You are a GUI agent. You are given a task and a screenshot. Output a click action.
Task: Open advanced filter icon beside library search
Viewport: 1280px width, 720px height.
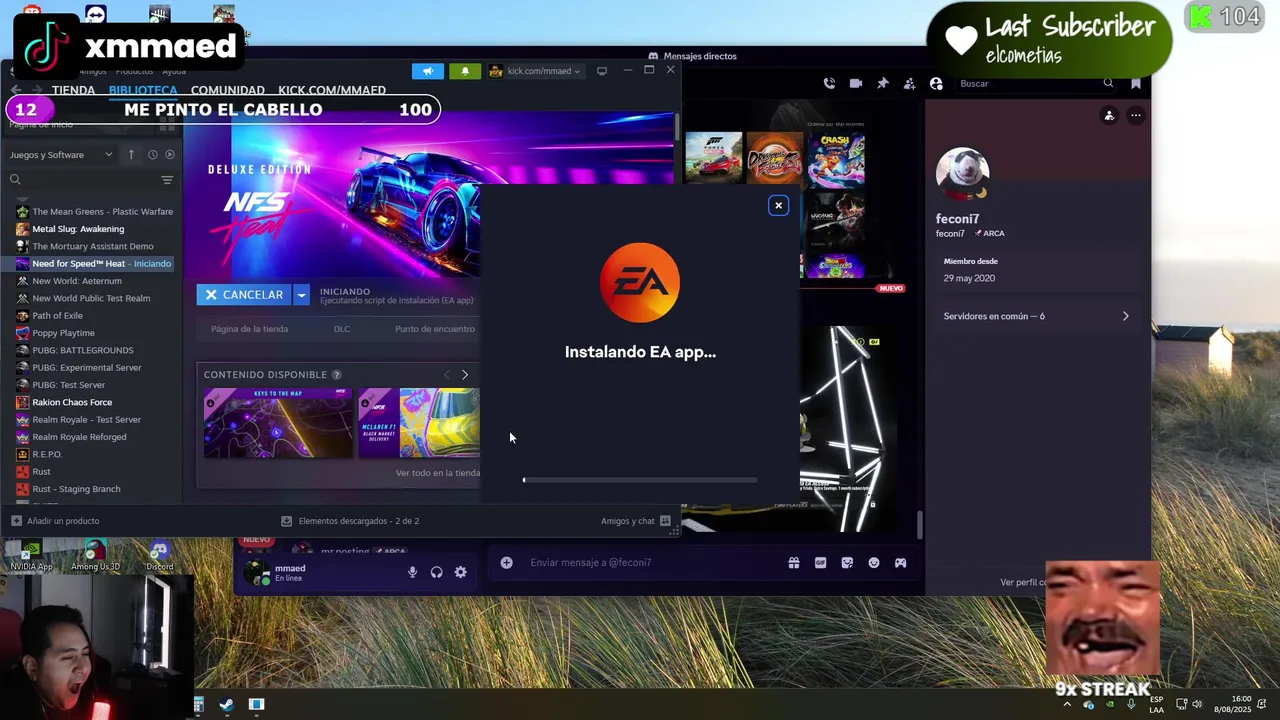click(167, 180)
